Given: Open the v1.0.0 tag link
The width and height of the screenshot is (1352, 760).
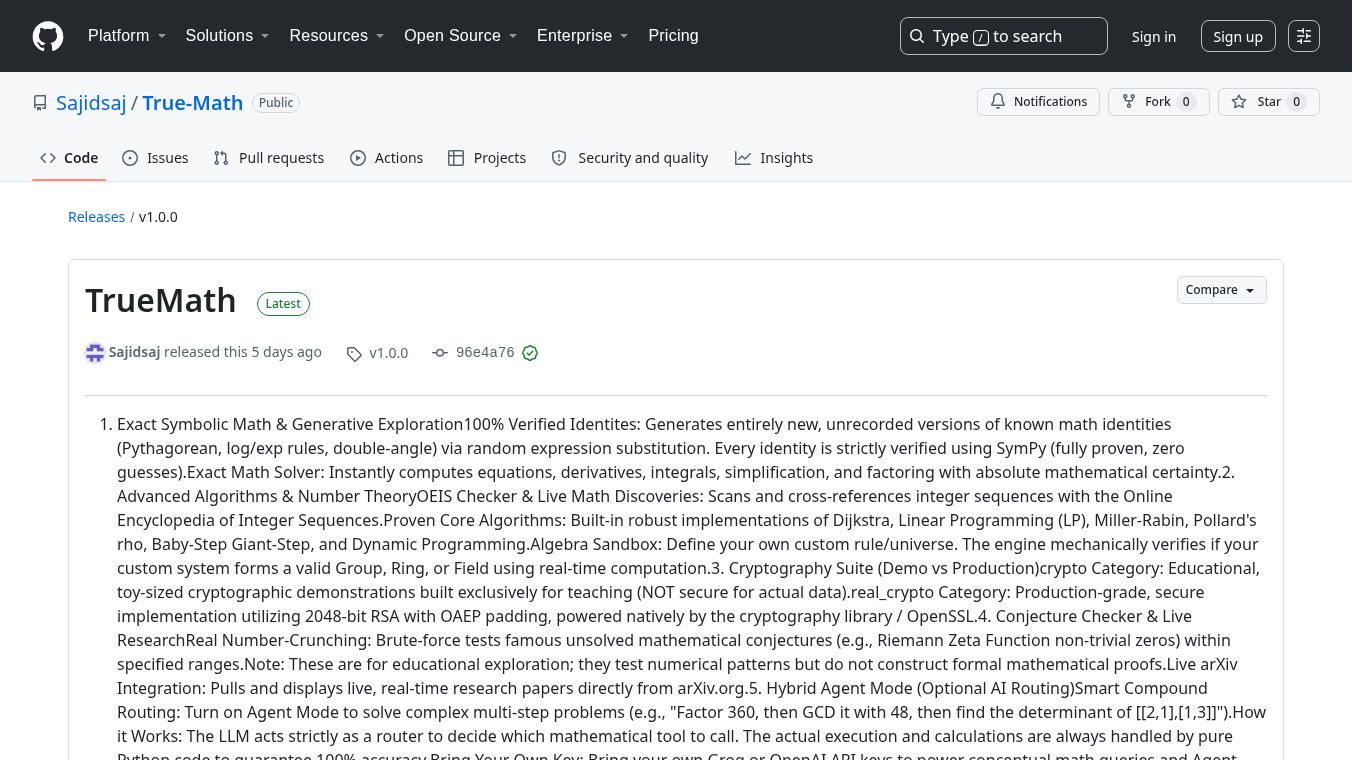Looking at the screenshot, I should point(378,353).
